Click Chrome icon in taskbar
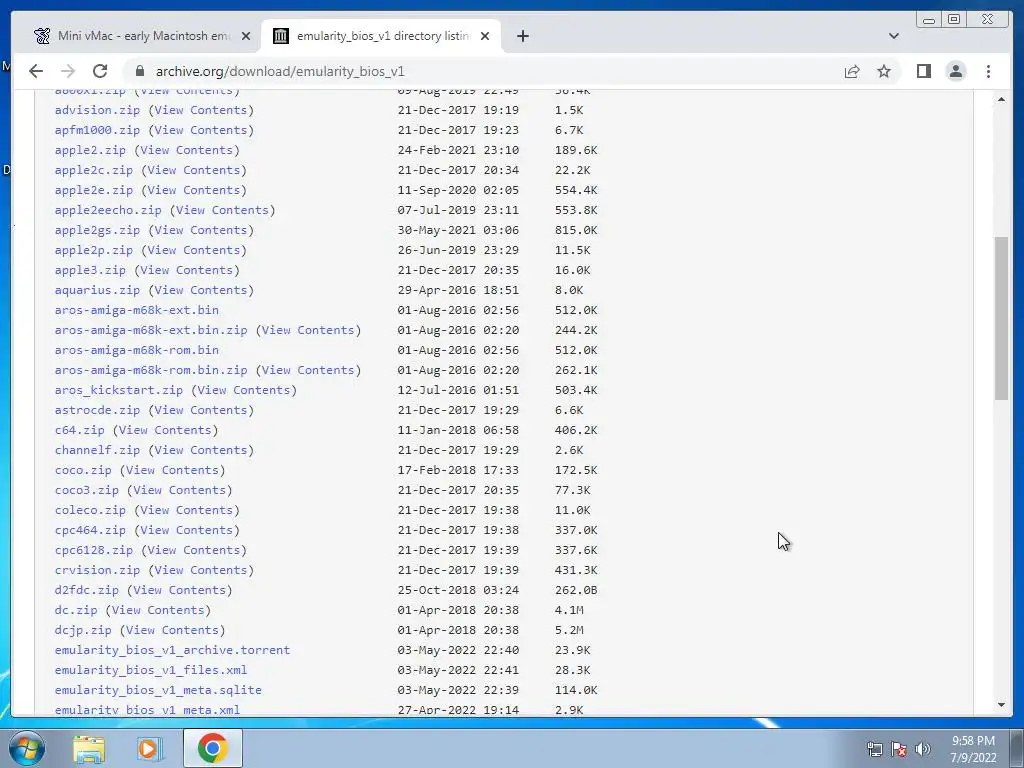The height and width of the screenshot is (768, 1024). pos(212,748)
